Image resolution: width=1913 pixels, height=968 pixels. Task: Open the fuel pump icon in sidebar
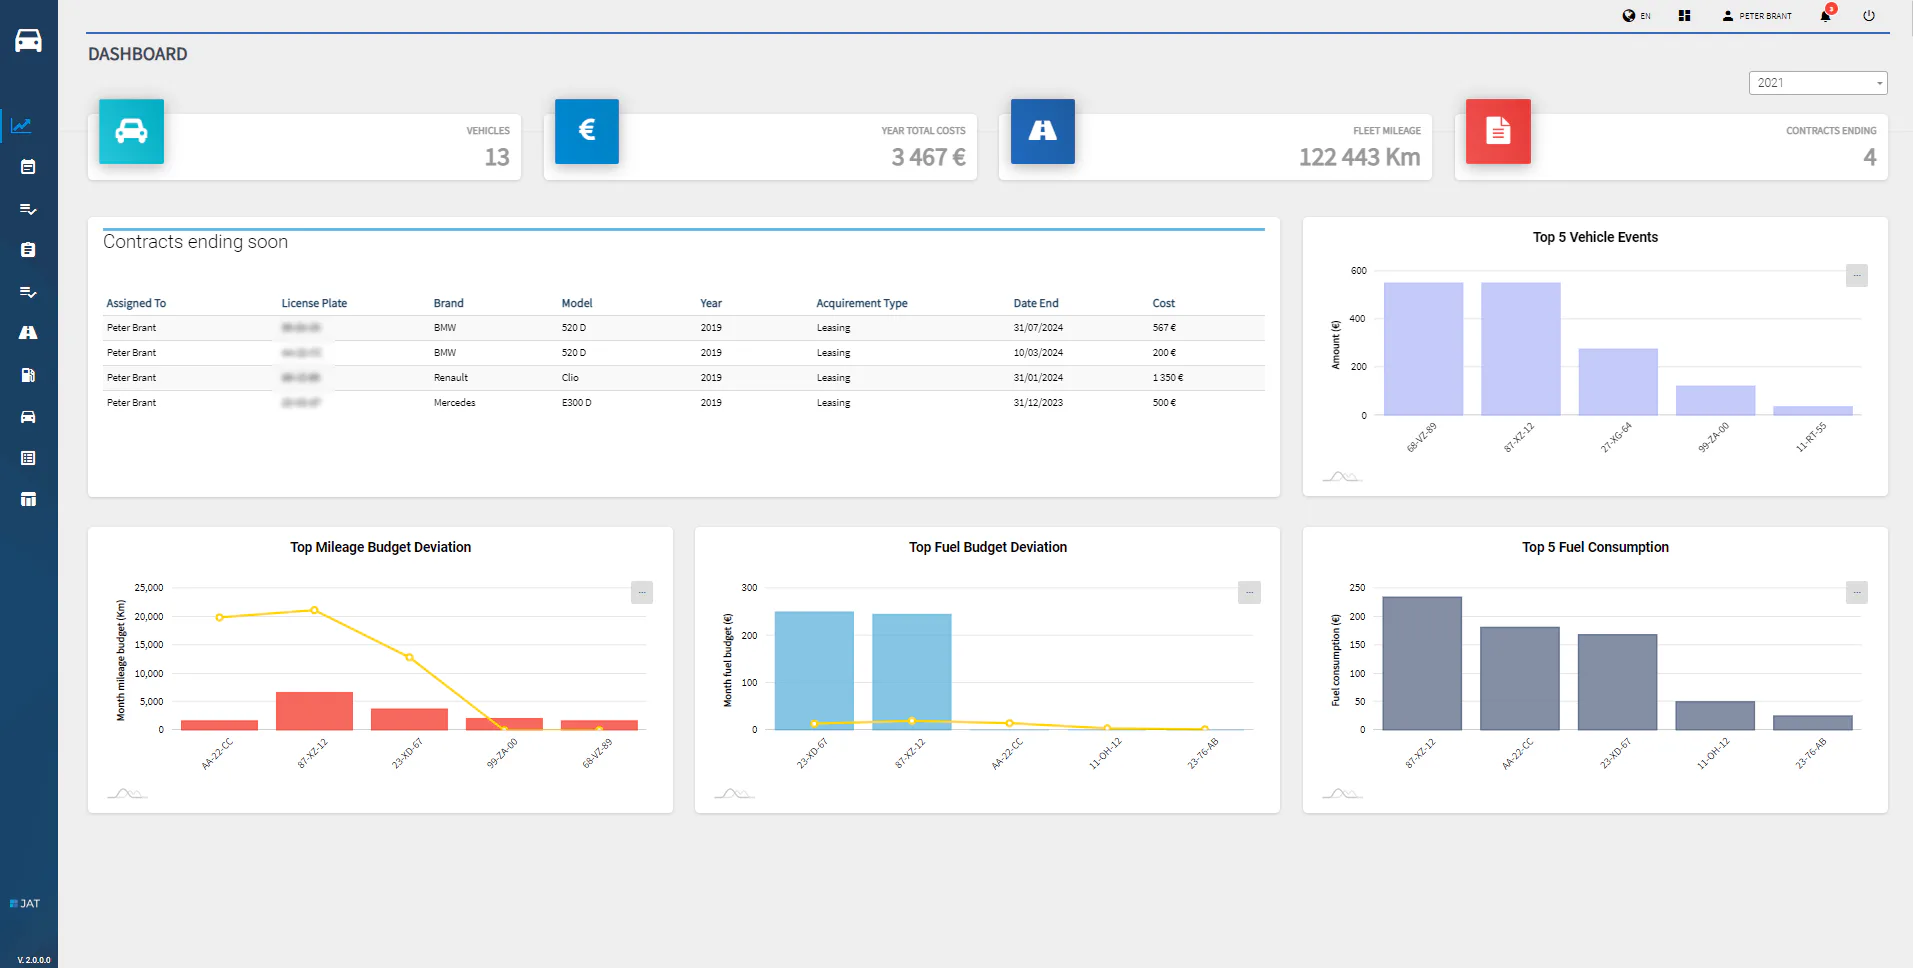[28, 375]
